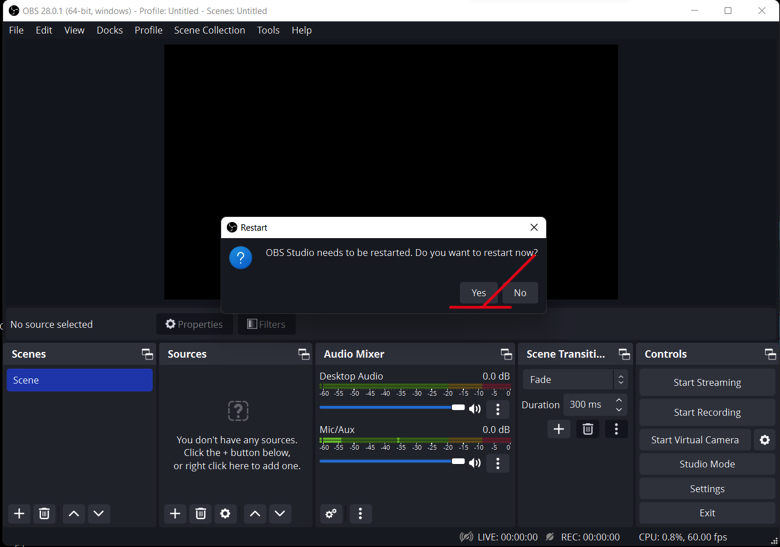This screenshot has height=547, width=780.
Task: Open Settings from Controls panel
Action: 707,489
